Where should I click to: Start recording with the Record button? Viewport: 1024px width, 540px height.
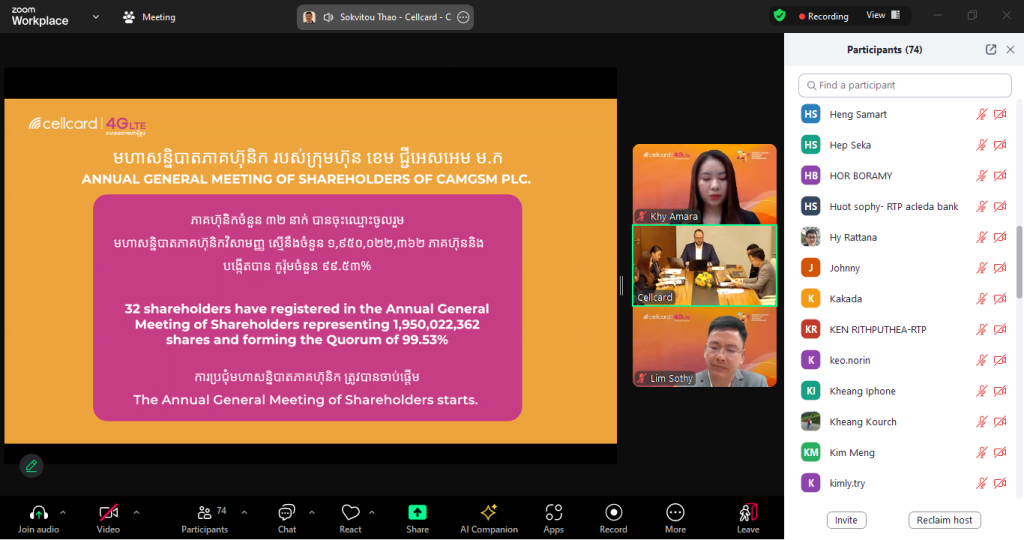coord(613,516)
